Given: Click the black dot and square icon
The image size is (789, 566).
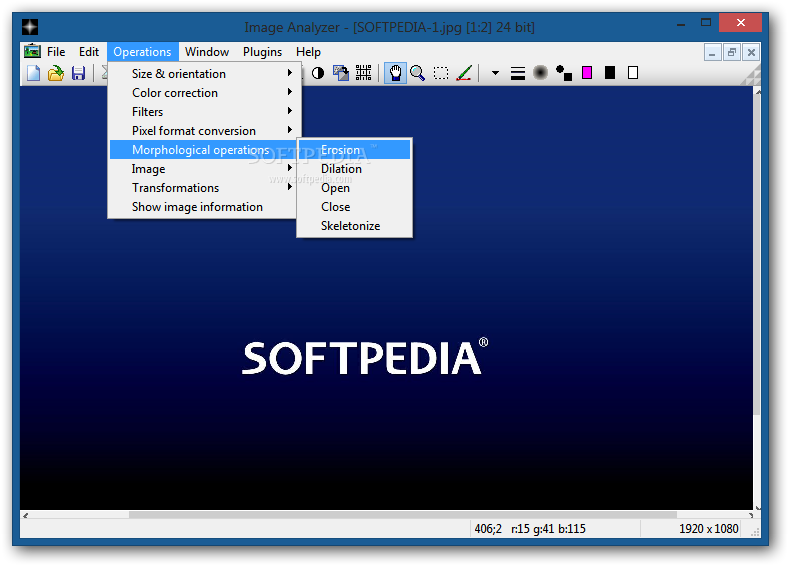Looking at the screenshot, I should tap(564, 73).
